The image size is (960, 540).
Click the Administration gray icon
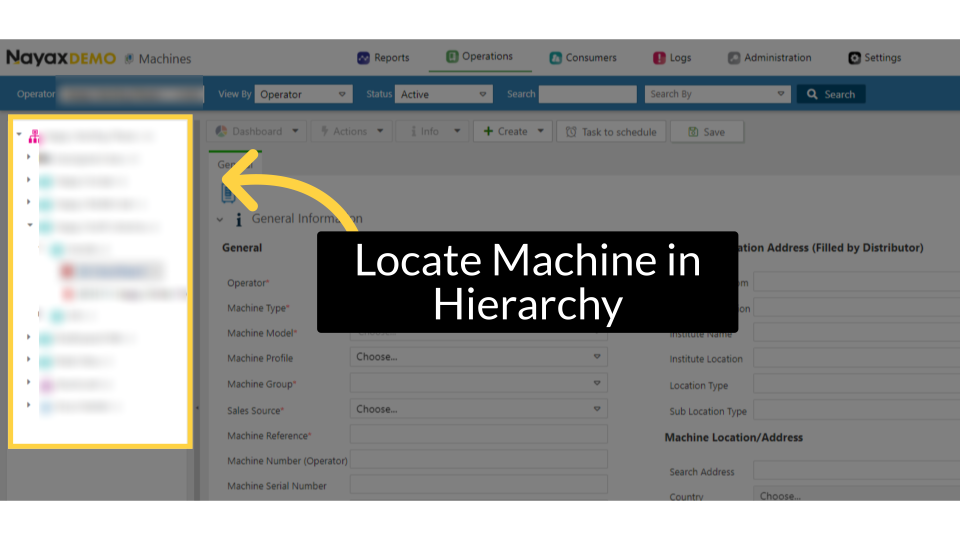tap(734, 58)
